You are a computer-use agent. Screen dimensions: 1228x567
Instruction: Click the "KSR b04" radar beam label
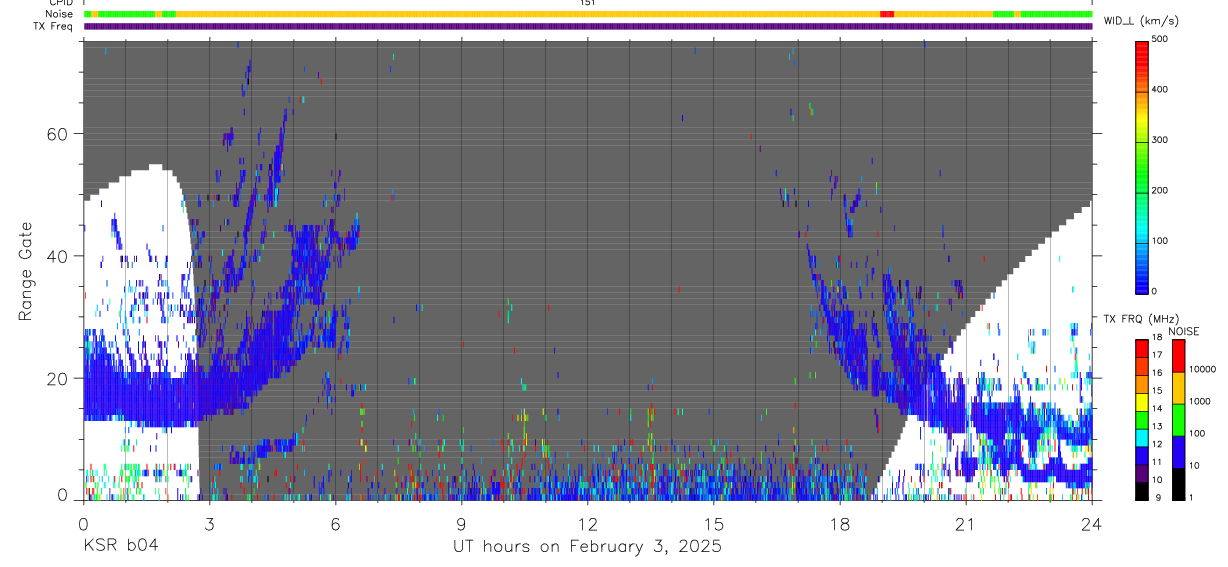pyautogui.click(x=120, y=547)
